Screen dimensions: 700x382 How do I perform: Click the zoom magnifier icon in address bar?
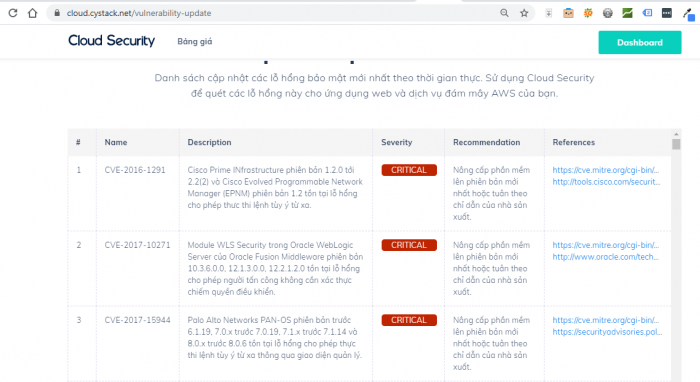[504, 13]
